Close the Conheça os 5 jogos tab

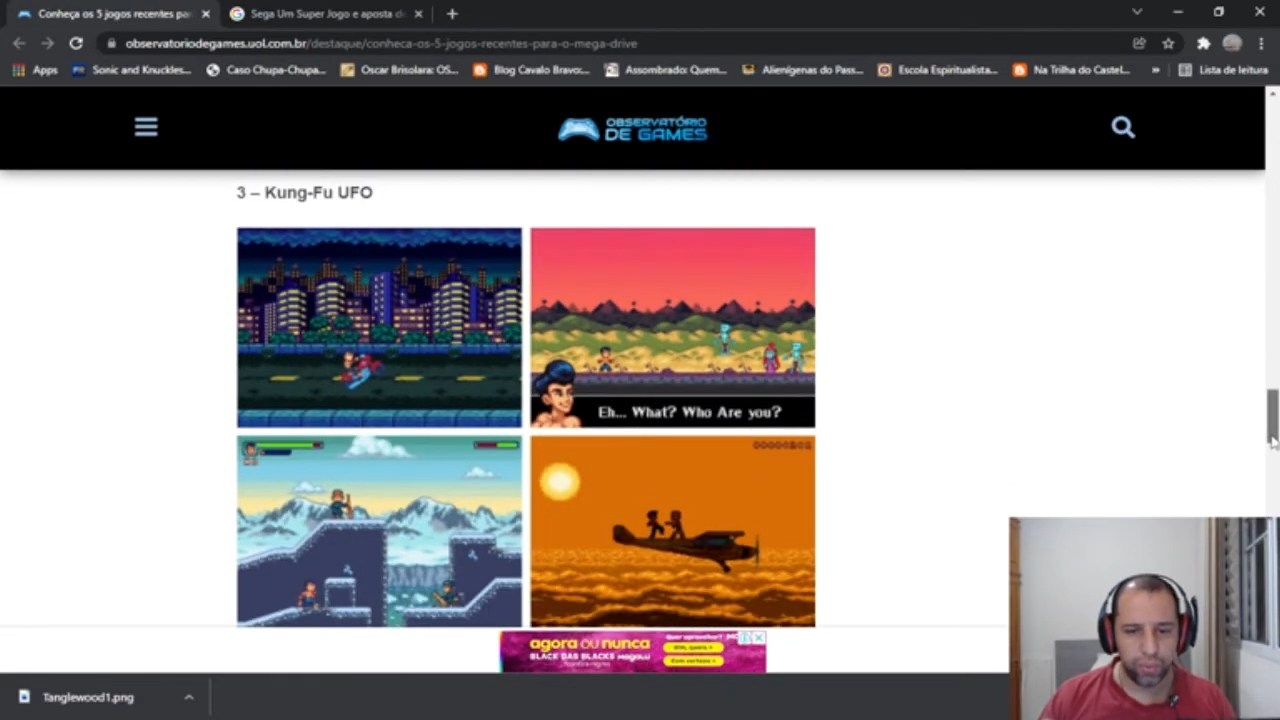coord(205,14)
